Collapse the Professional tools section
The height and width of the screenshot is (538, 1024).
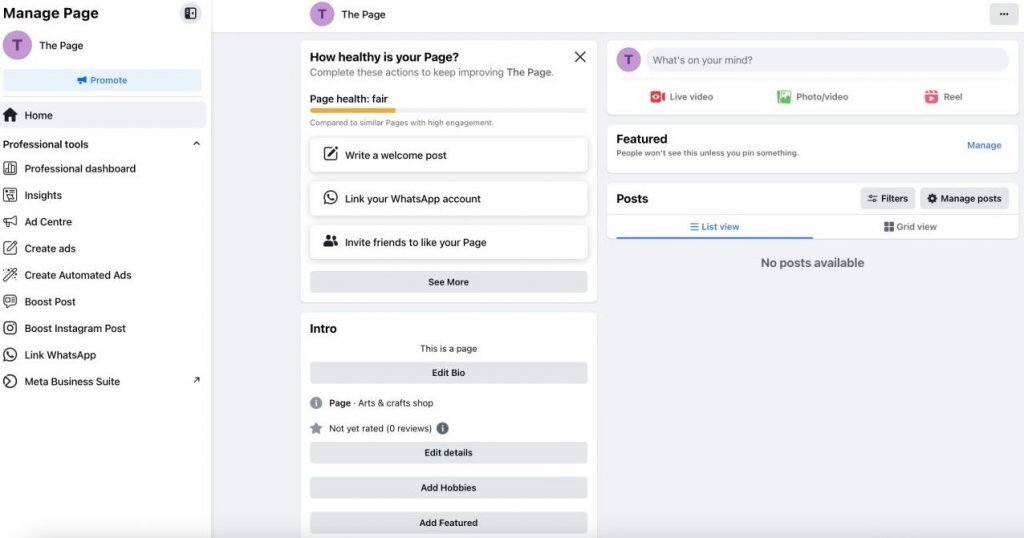click(x=196, y=144)
